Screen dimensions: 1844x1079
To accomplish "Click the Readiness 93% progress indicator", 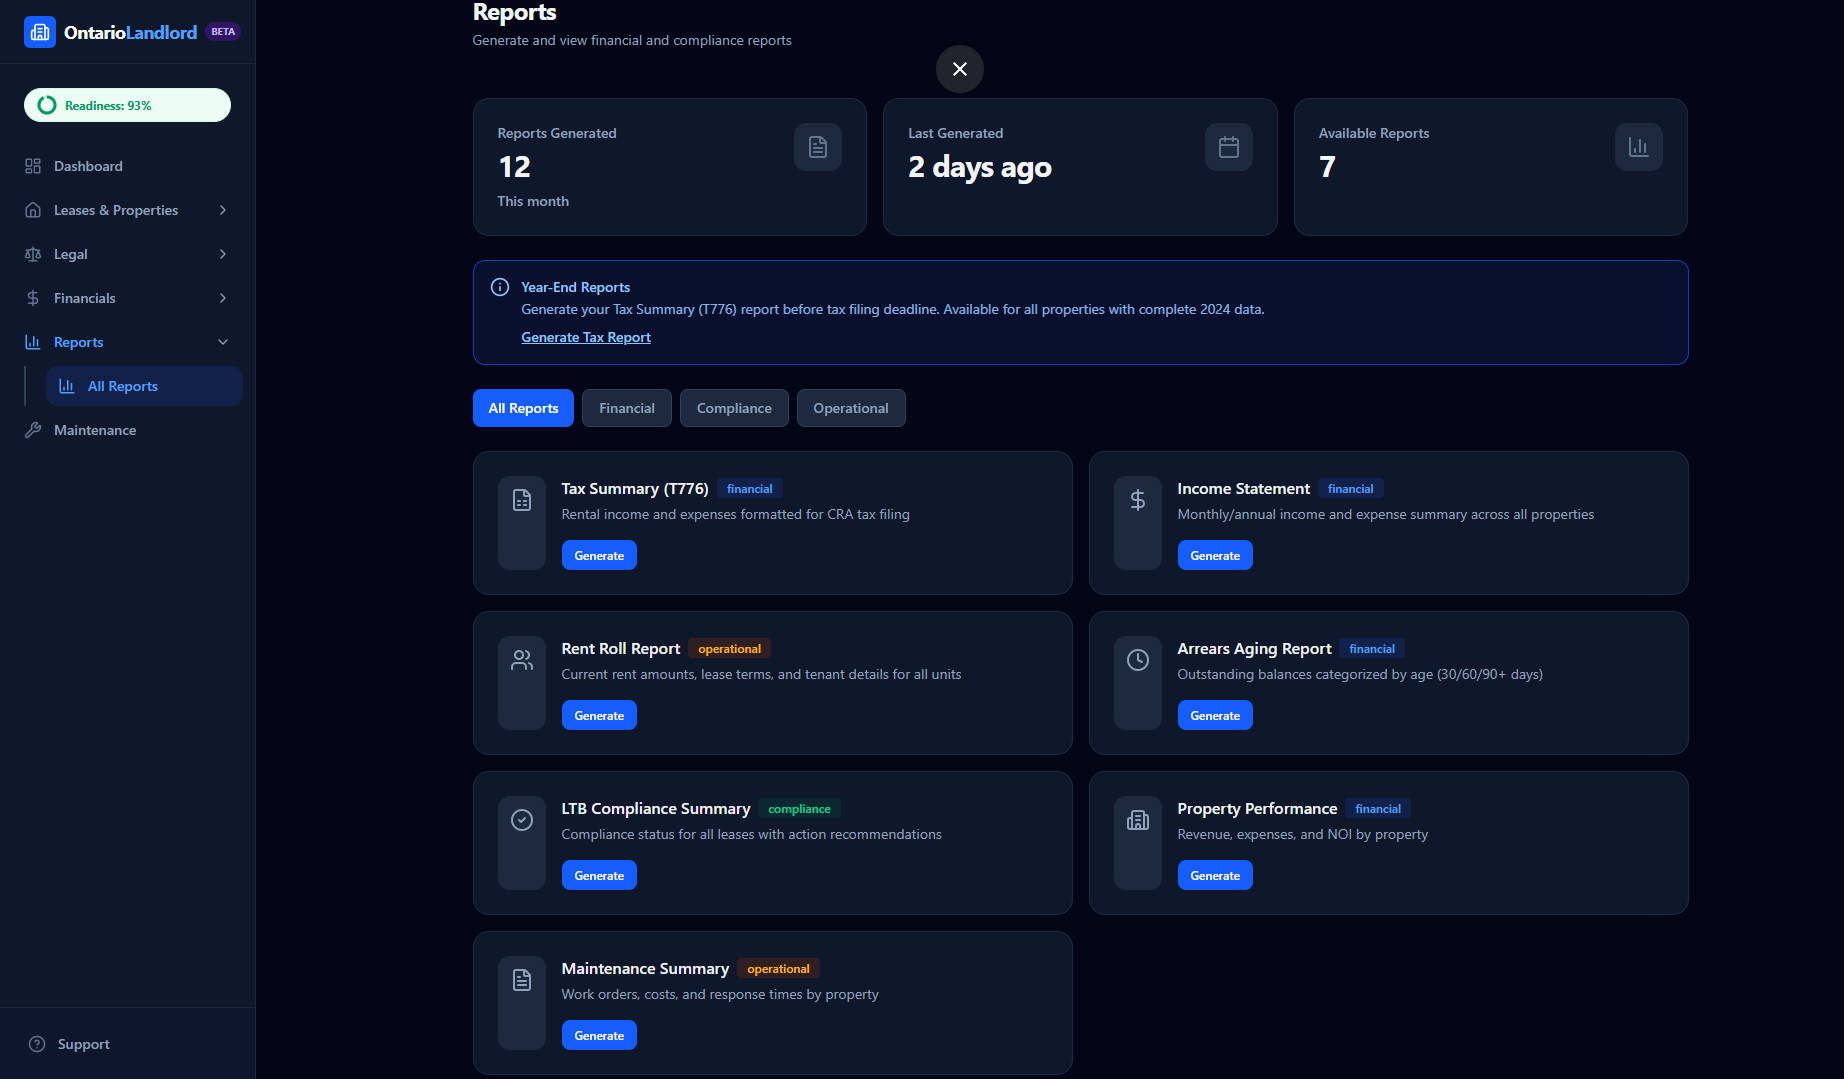I will pos(127,105).
